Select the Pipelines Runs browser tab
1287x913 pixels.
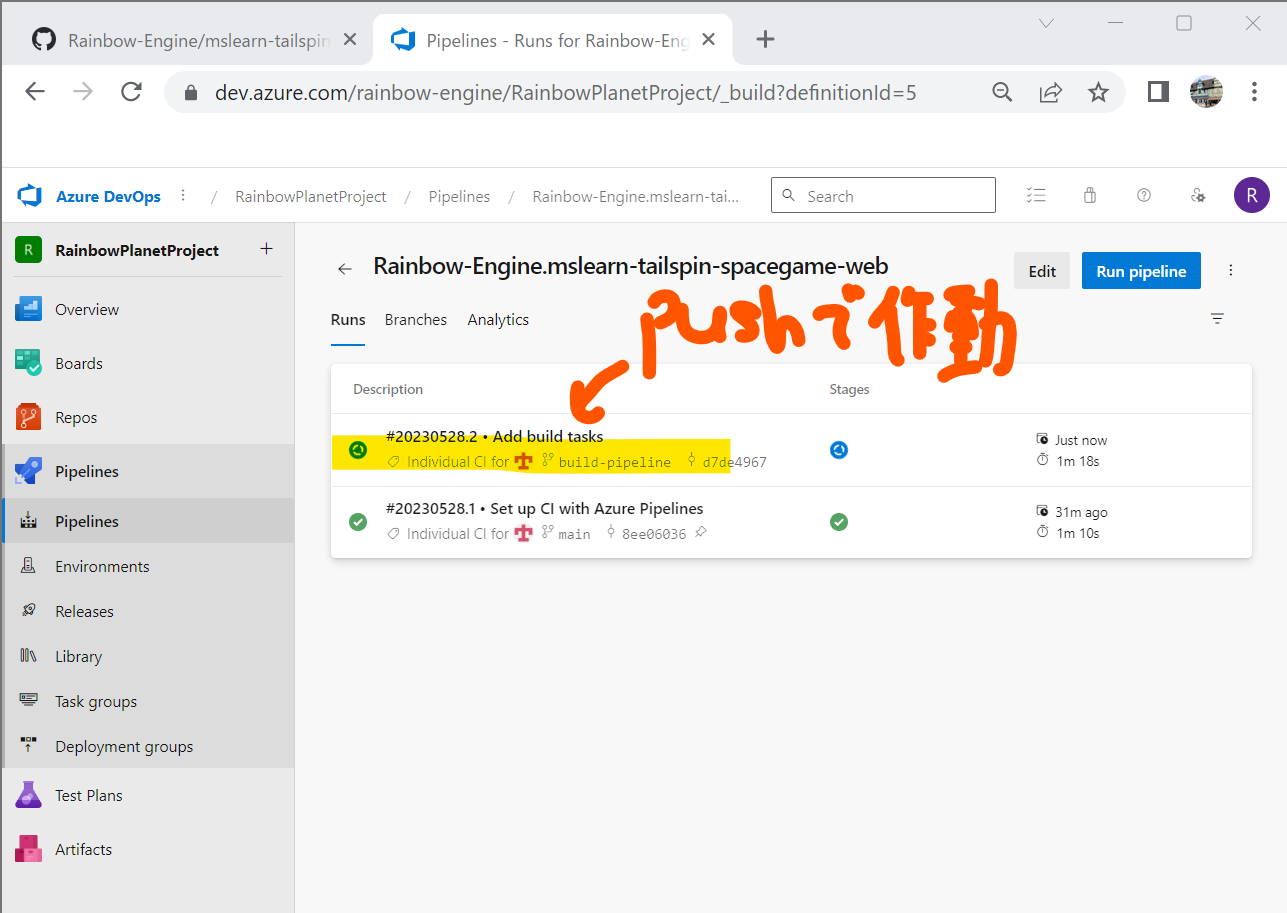[553, 40]
